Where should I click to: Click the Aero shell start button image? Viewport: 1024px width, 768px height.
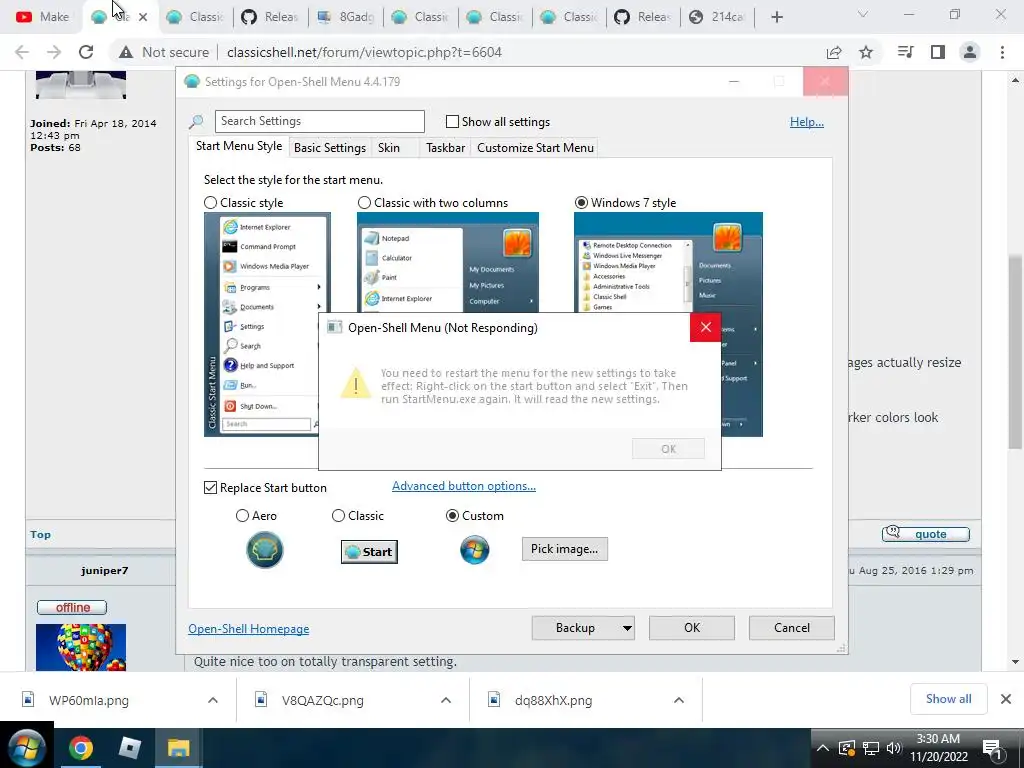pos(264,549)
